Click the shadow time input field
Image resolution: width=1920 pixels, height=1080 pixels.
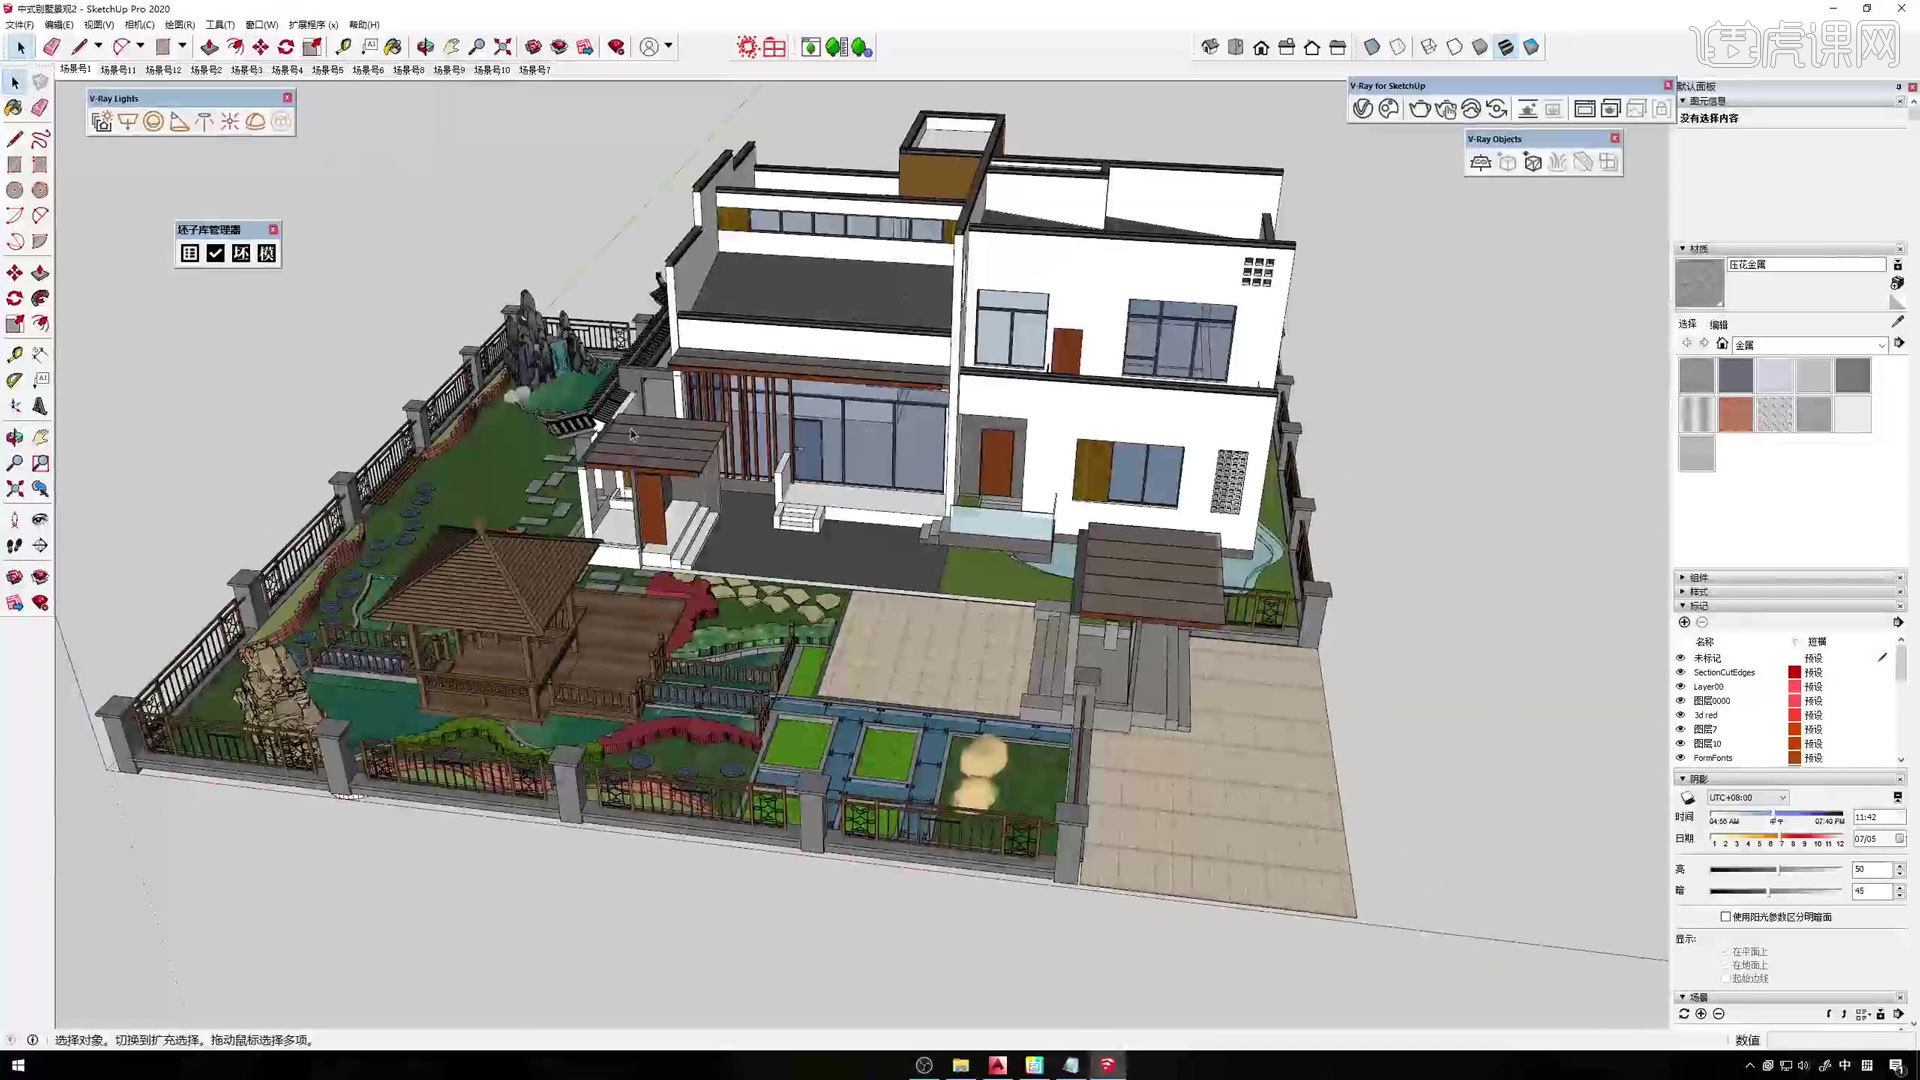pyautogui.click(x=1877, y=818)
